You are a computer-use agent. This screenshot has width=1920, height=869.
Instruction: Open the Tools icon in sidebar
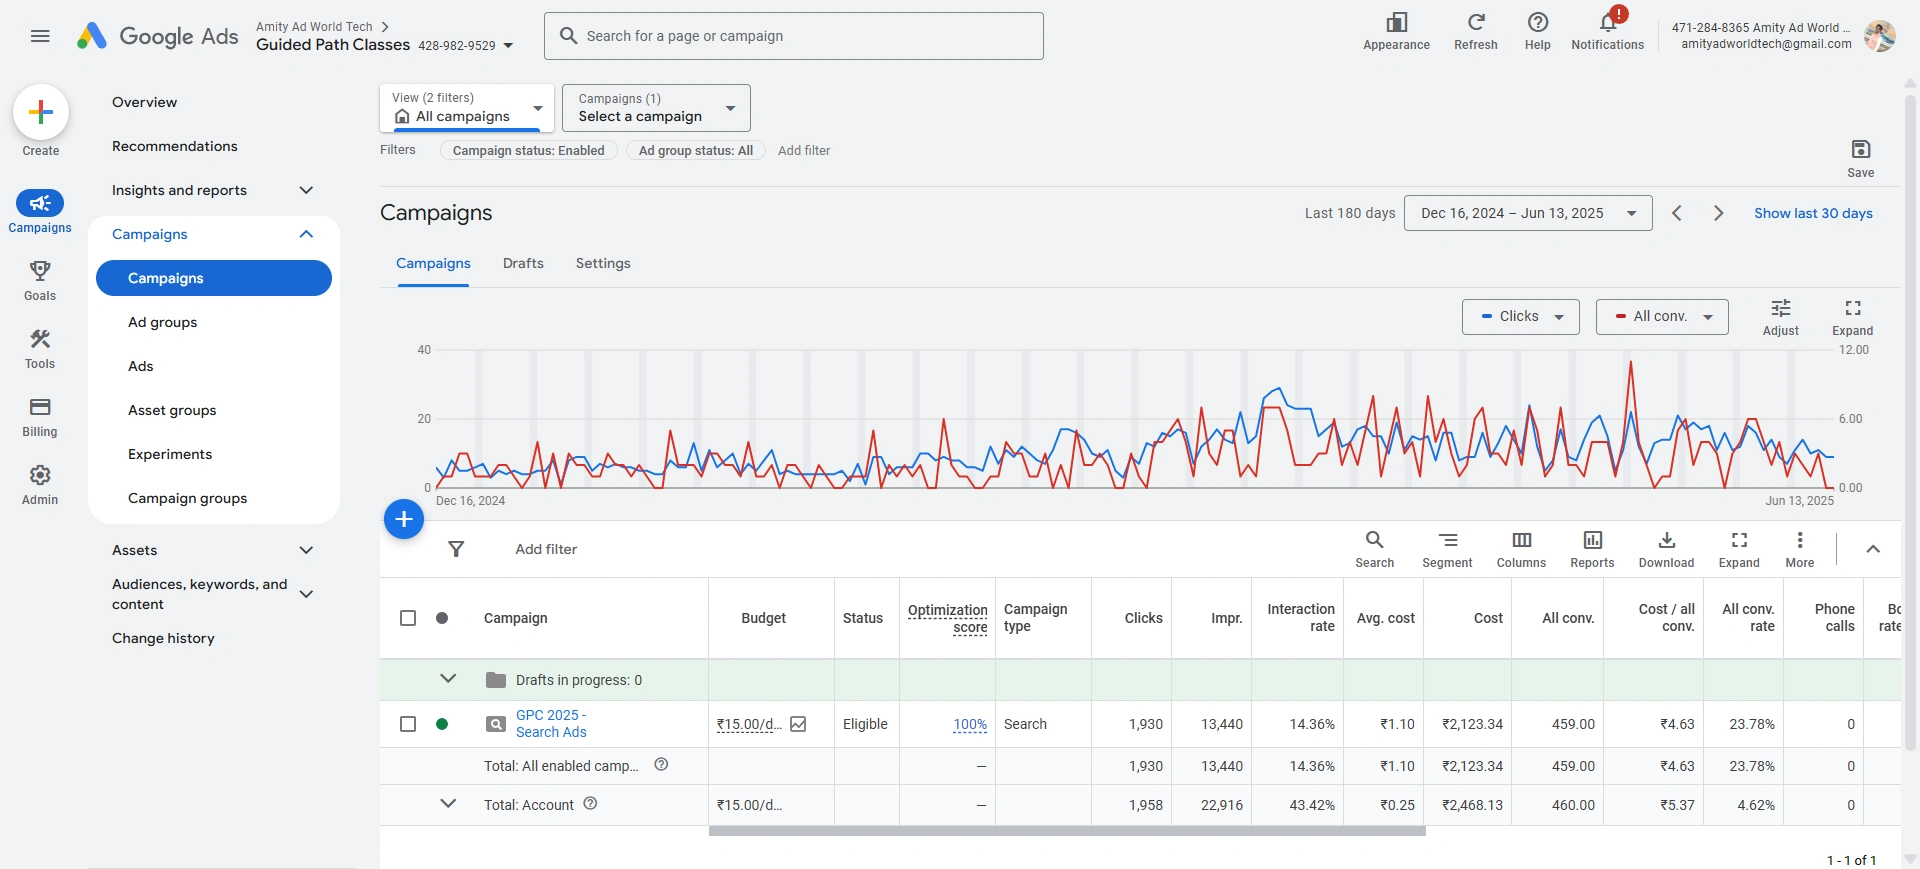click(x=40, y=349)
